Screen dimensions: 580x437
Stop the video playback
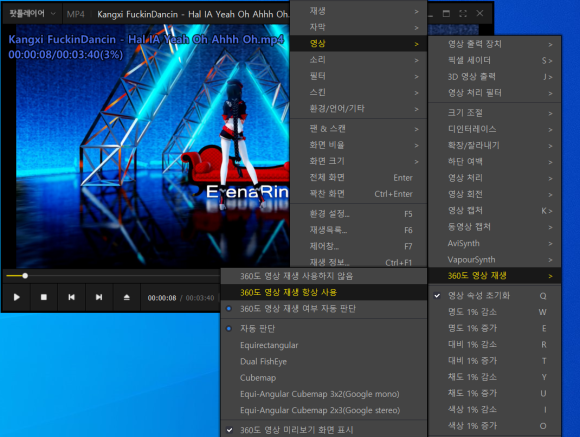[x=44, y=297]
